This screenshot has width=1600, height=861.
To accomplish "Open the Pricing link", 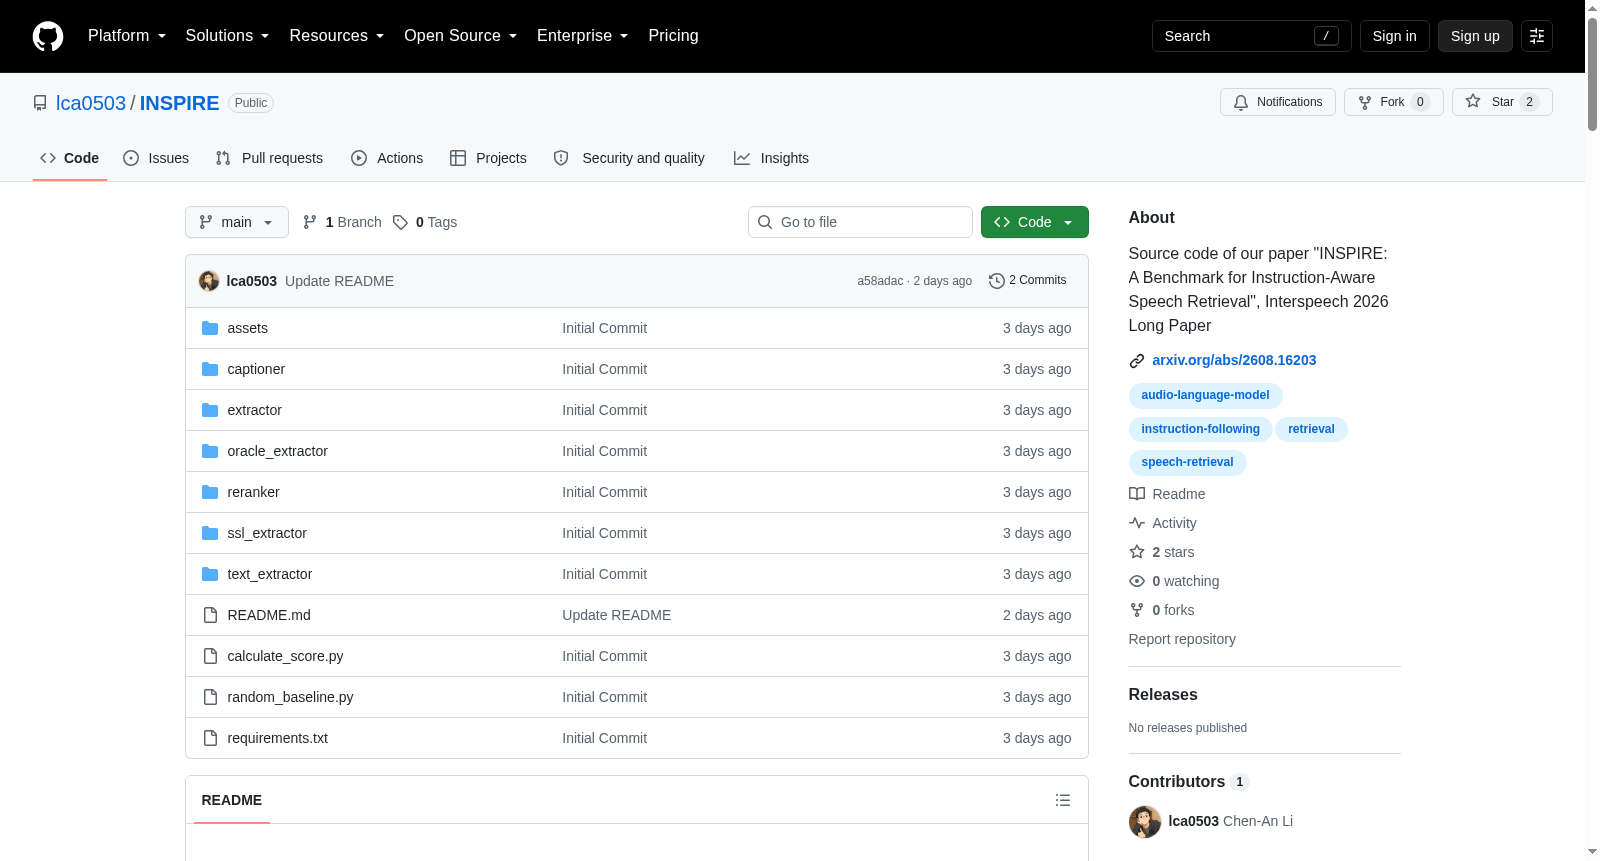I will coord(673,36).
